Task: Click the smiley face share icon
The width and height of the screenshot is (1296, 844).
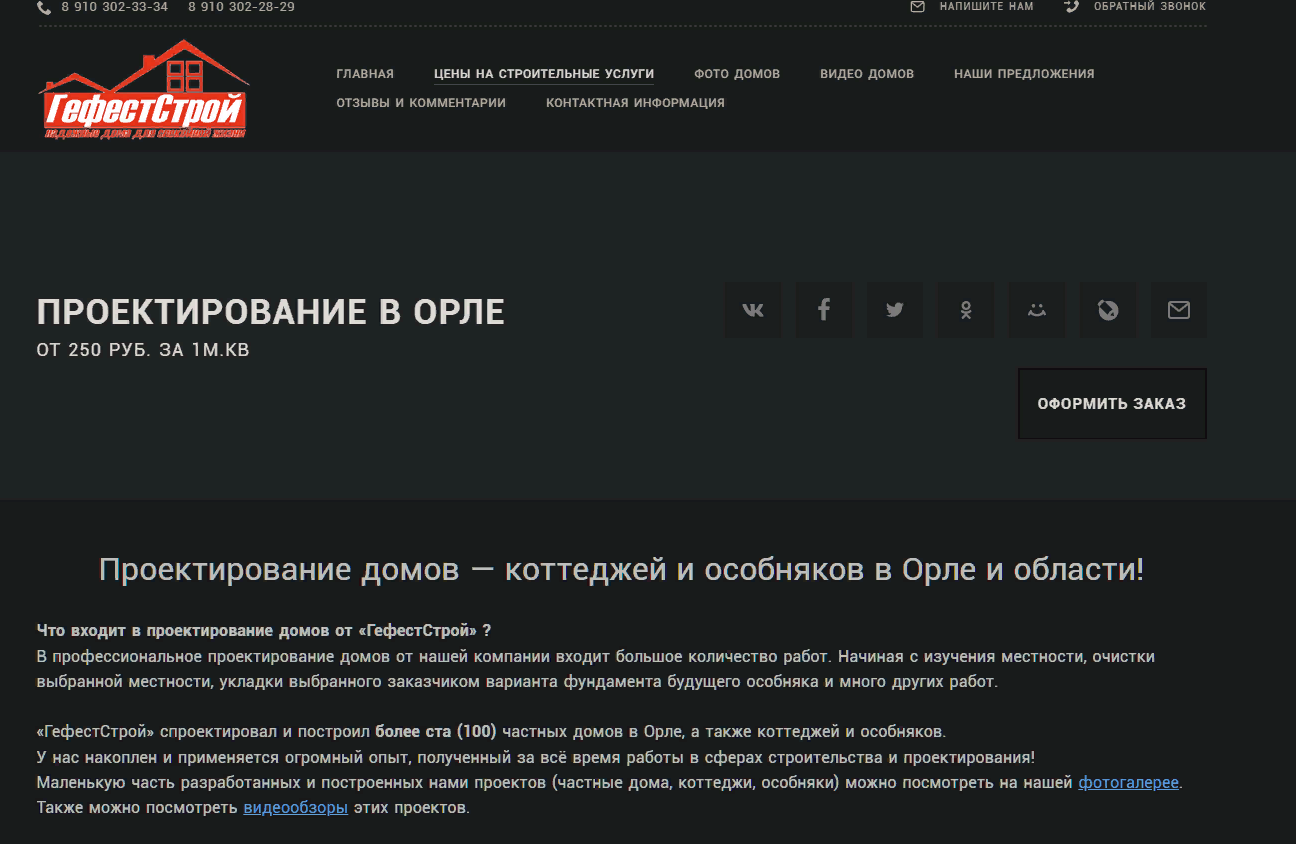Action: point(1037,310)
